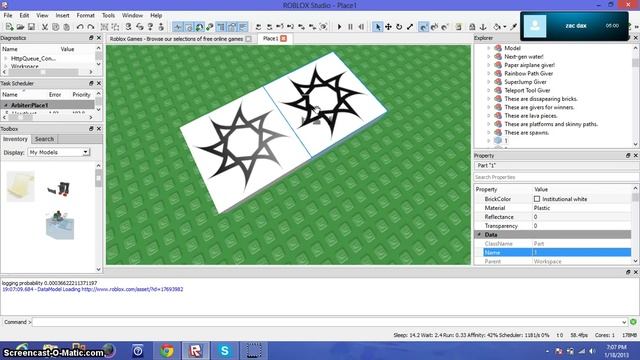Image resolution: width=640 pixels, height=360 pixels.
Task: Select the Rotate tool
Action: click(399, 27)
